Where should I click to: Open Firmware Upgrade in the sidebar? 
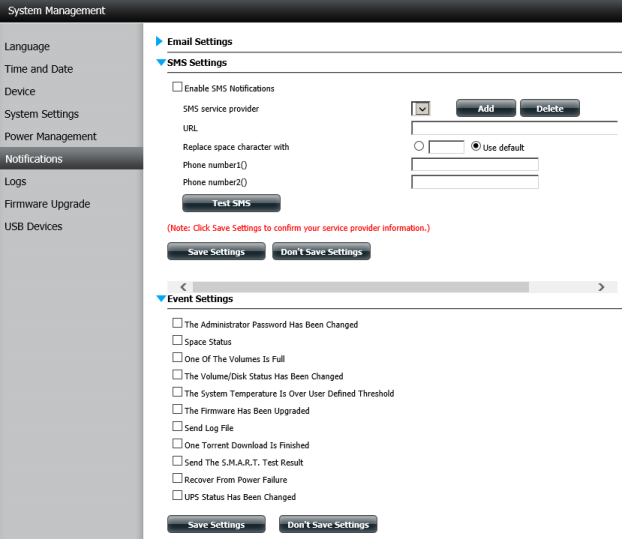[x=47, y=204]
